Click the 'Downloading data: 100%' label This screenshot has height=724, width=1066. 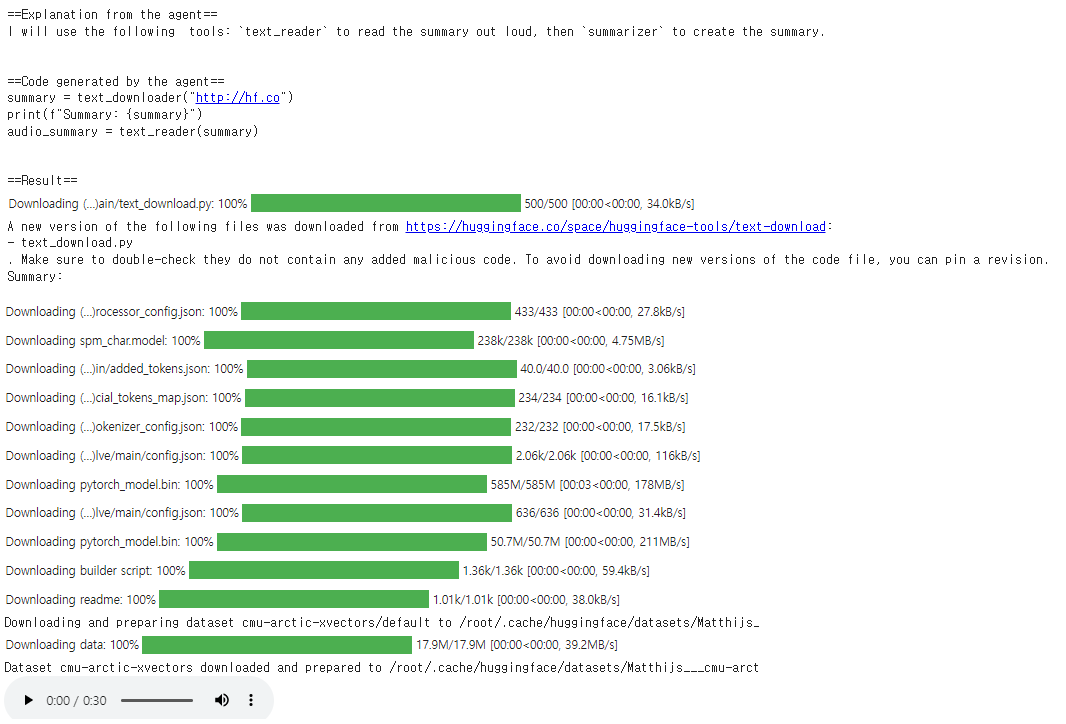(72, 644)
